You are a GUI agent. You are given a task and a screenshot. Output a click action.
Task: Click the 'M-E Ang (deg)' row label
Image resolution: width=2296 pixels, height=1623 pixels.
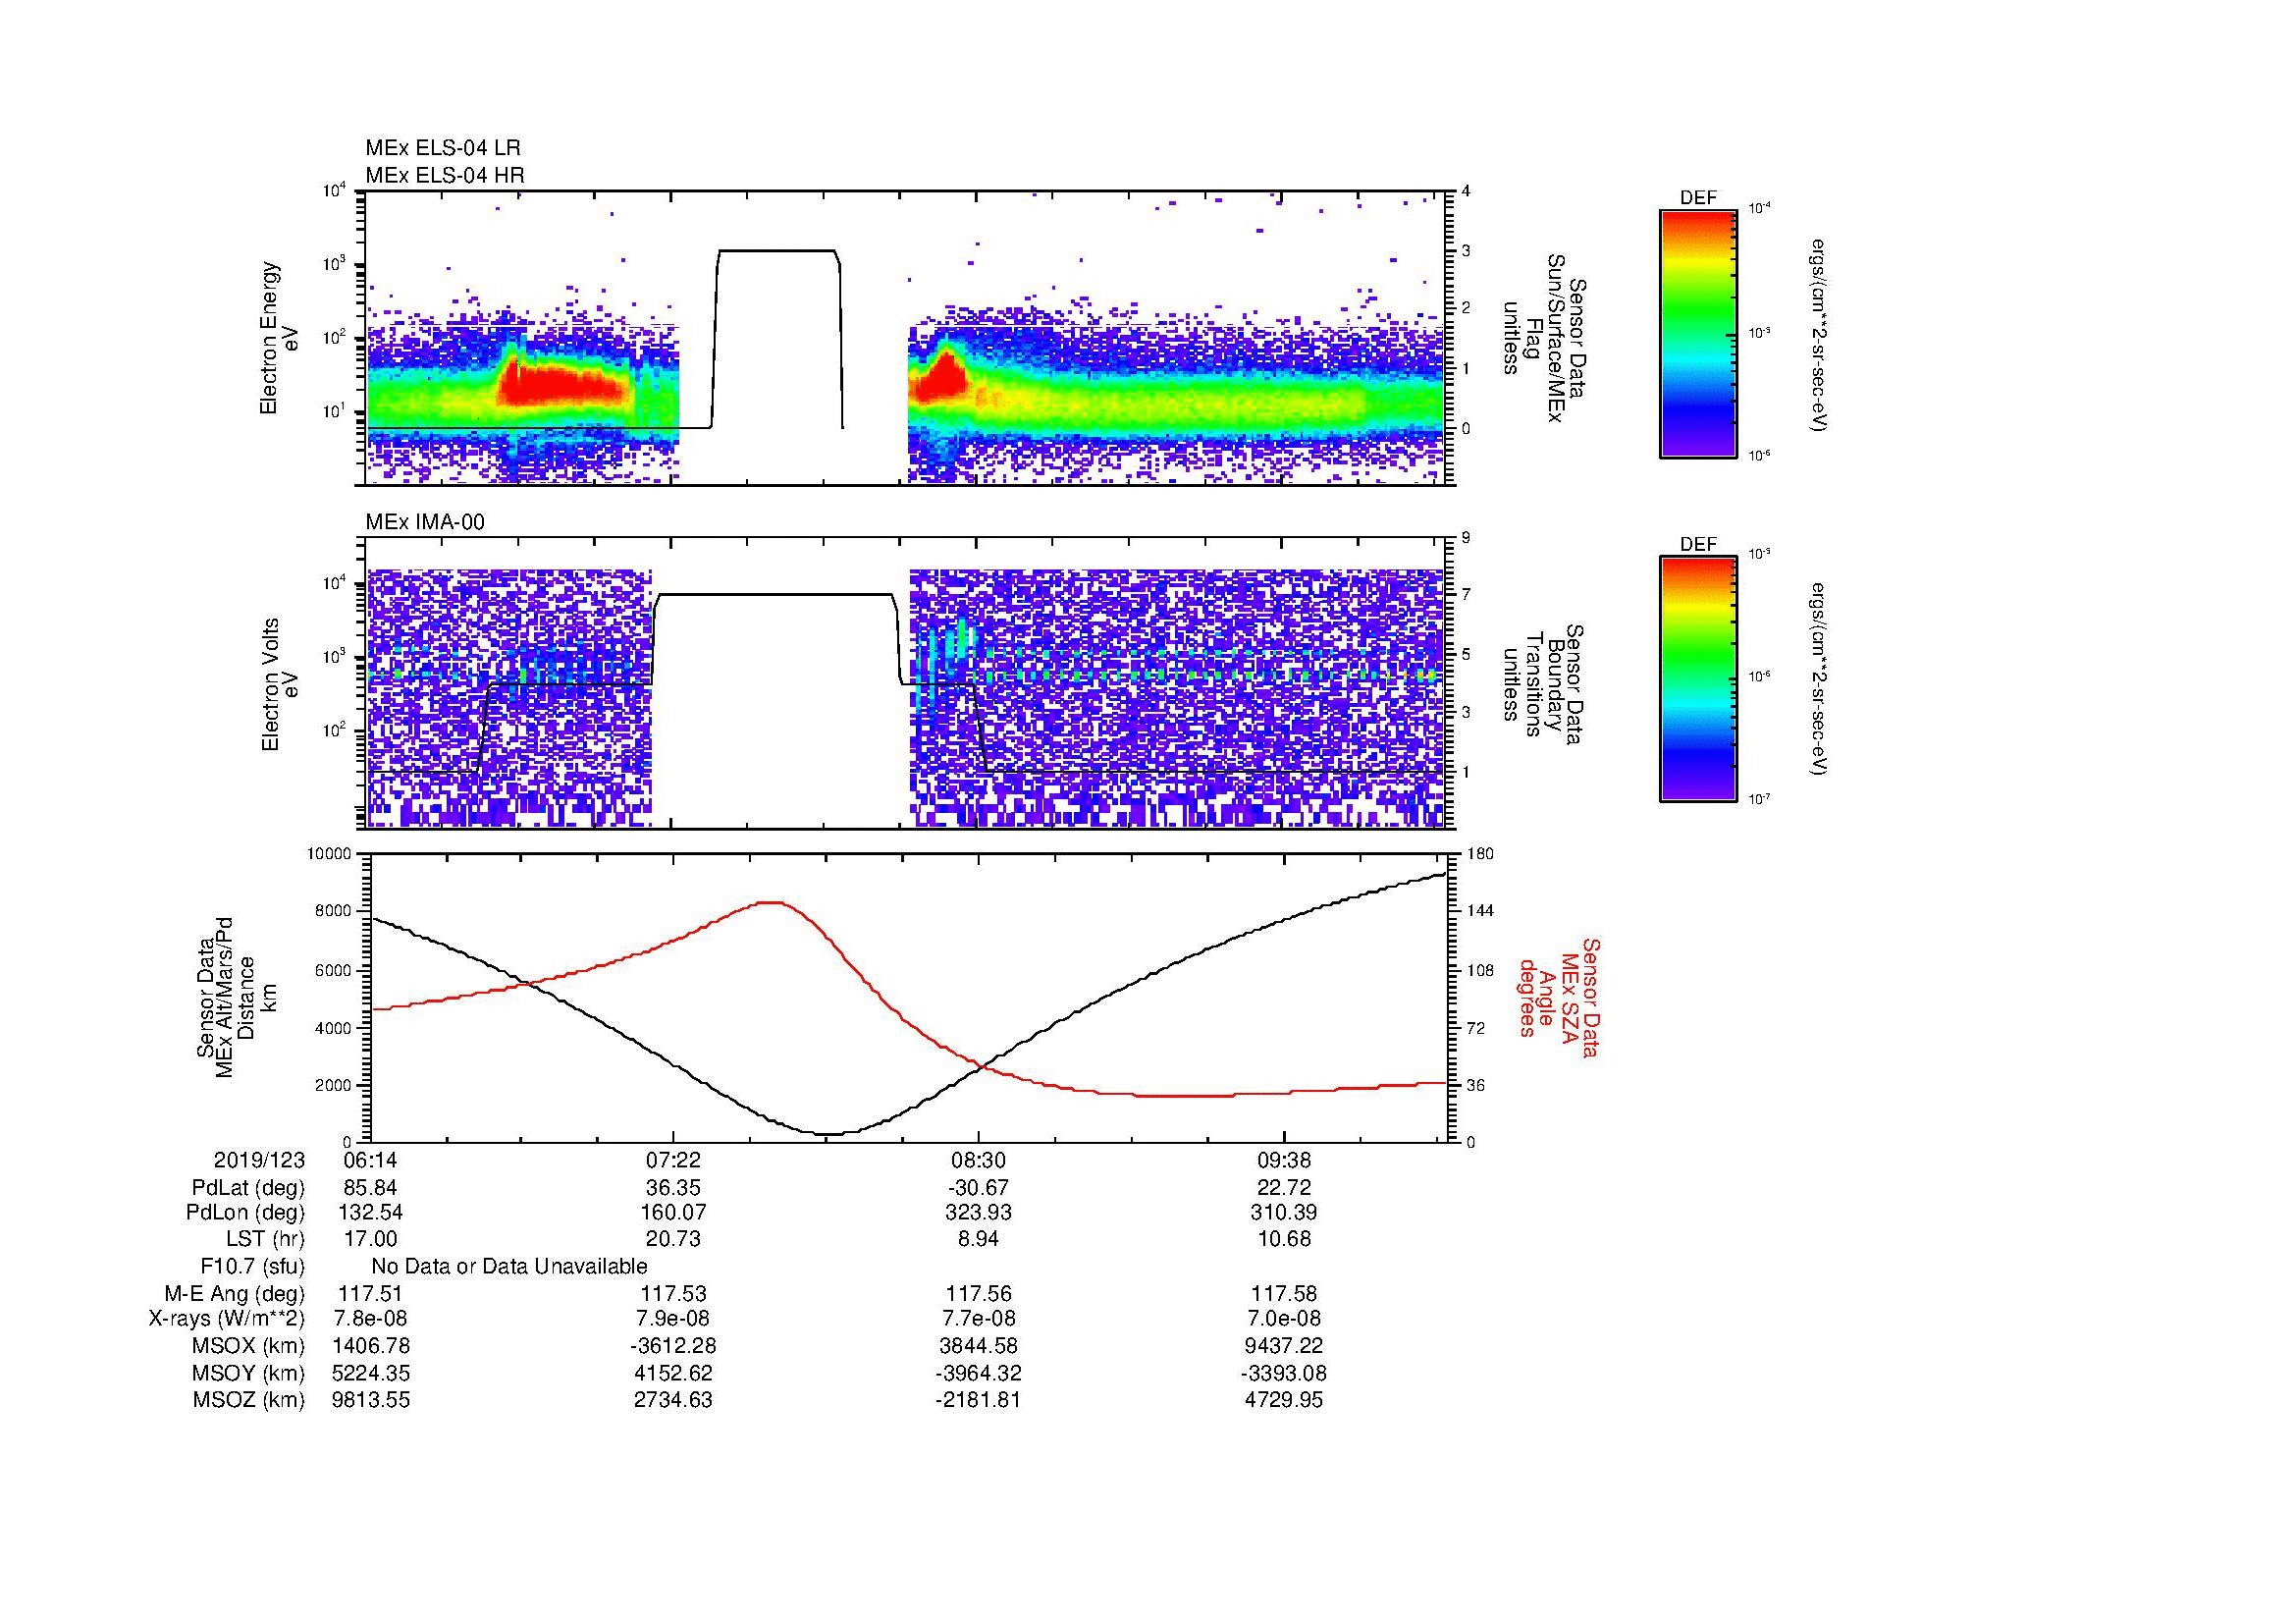pos(235,1293)
